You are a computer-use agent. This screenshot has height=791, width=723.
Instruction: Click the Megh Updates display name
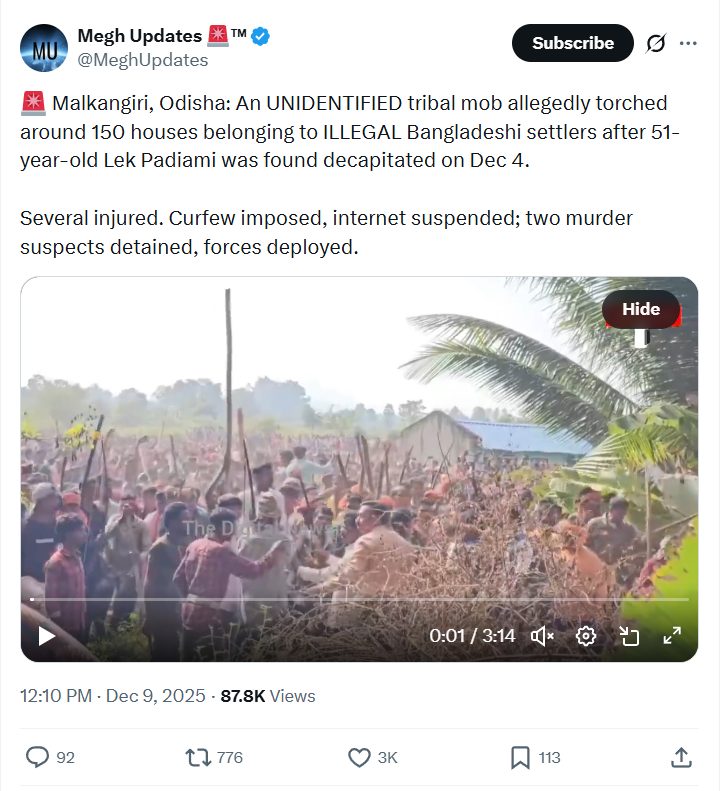[138, 36]
